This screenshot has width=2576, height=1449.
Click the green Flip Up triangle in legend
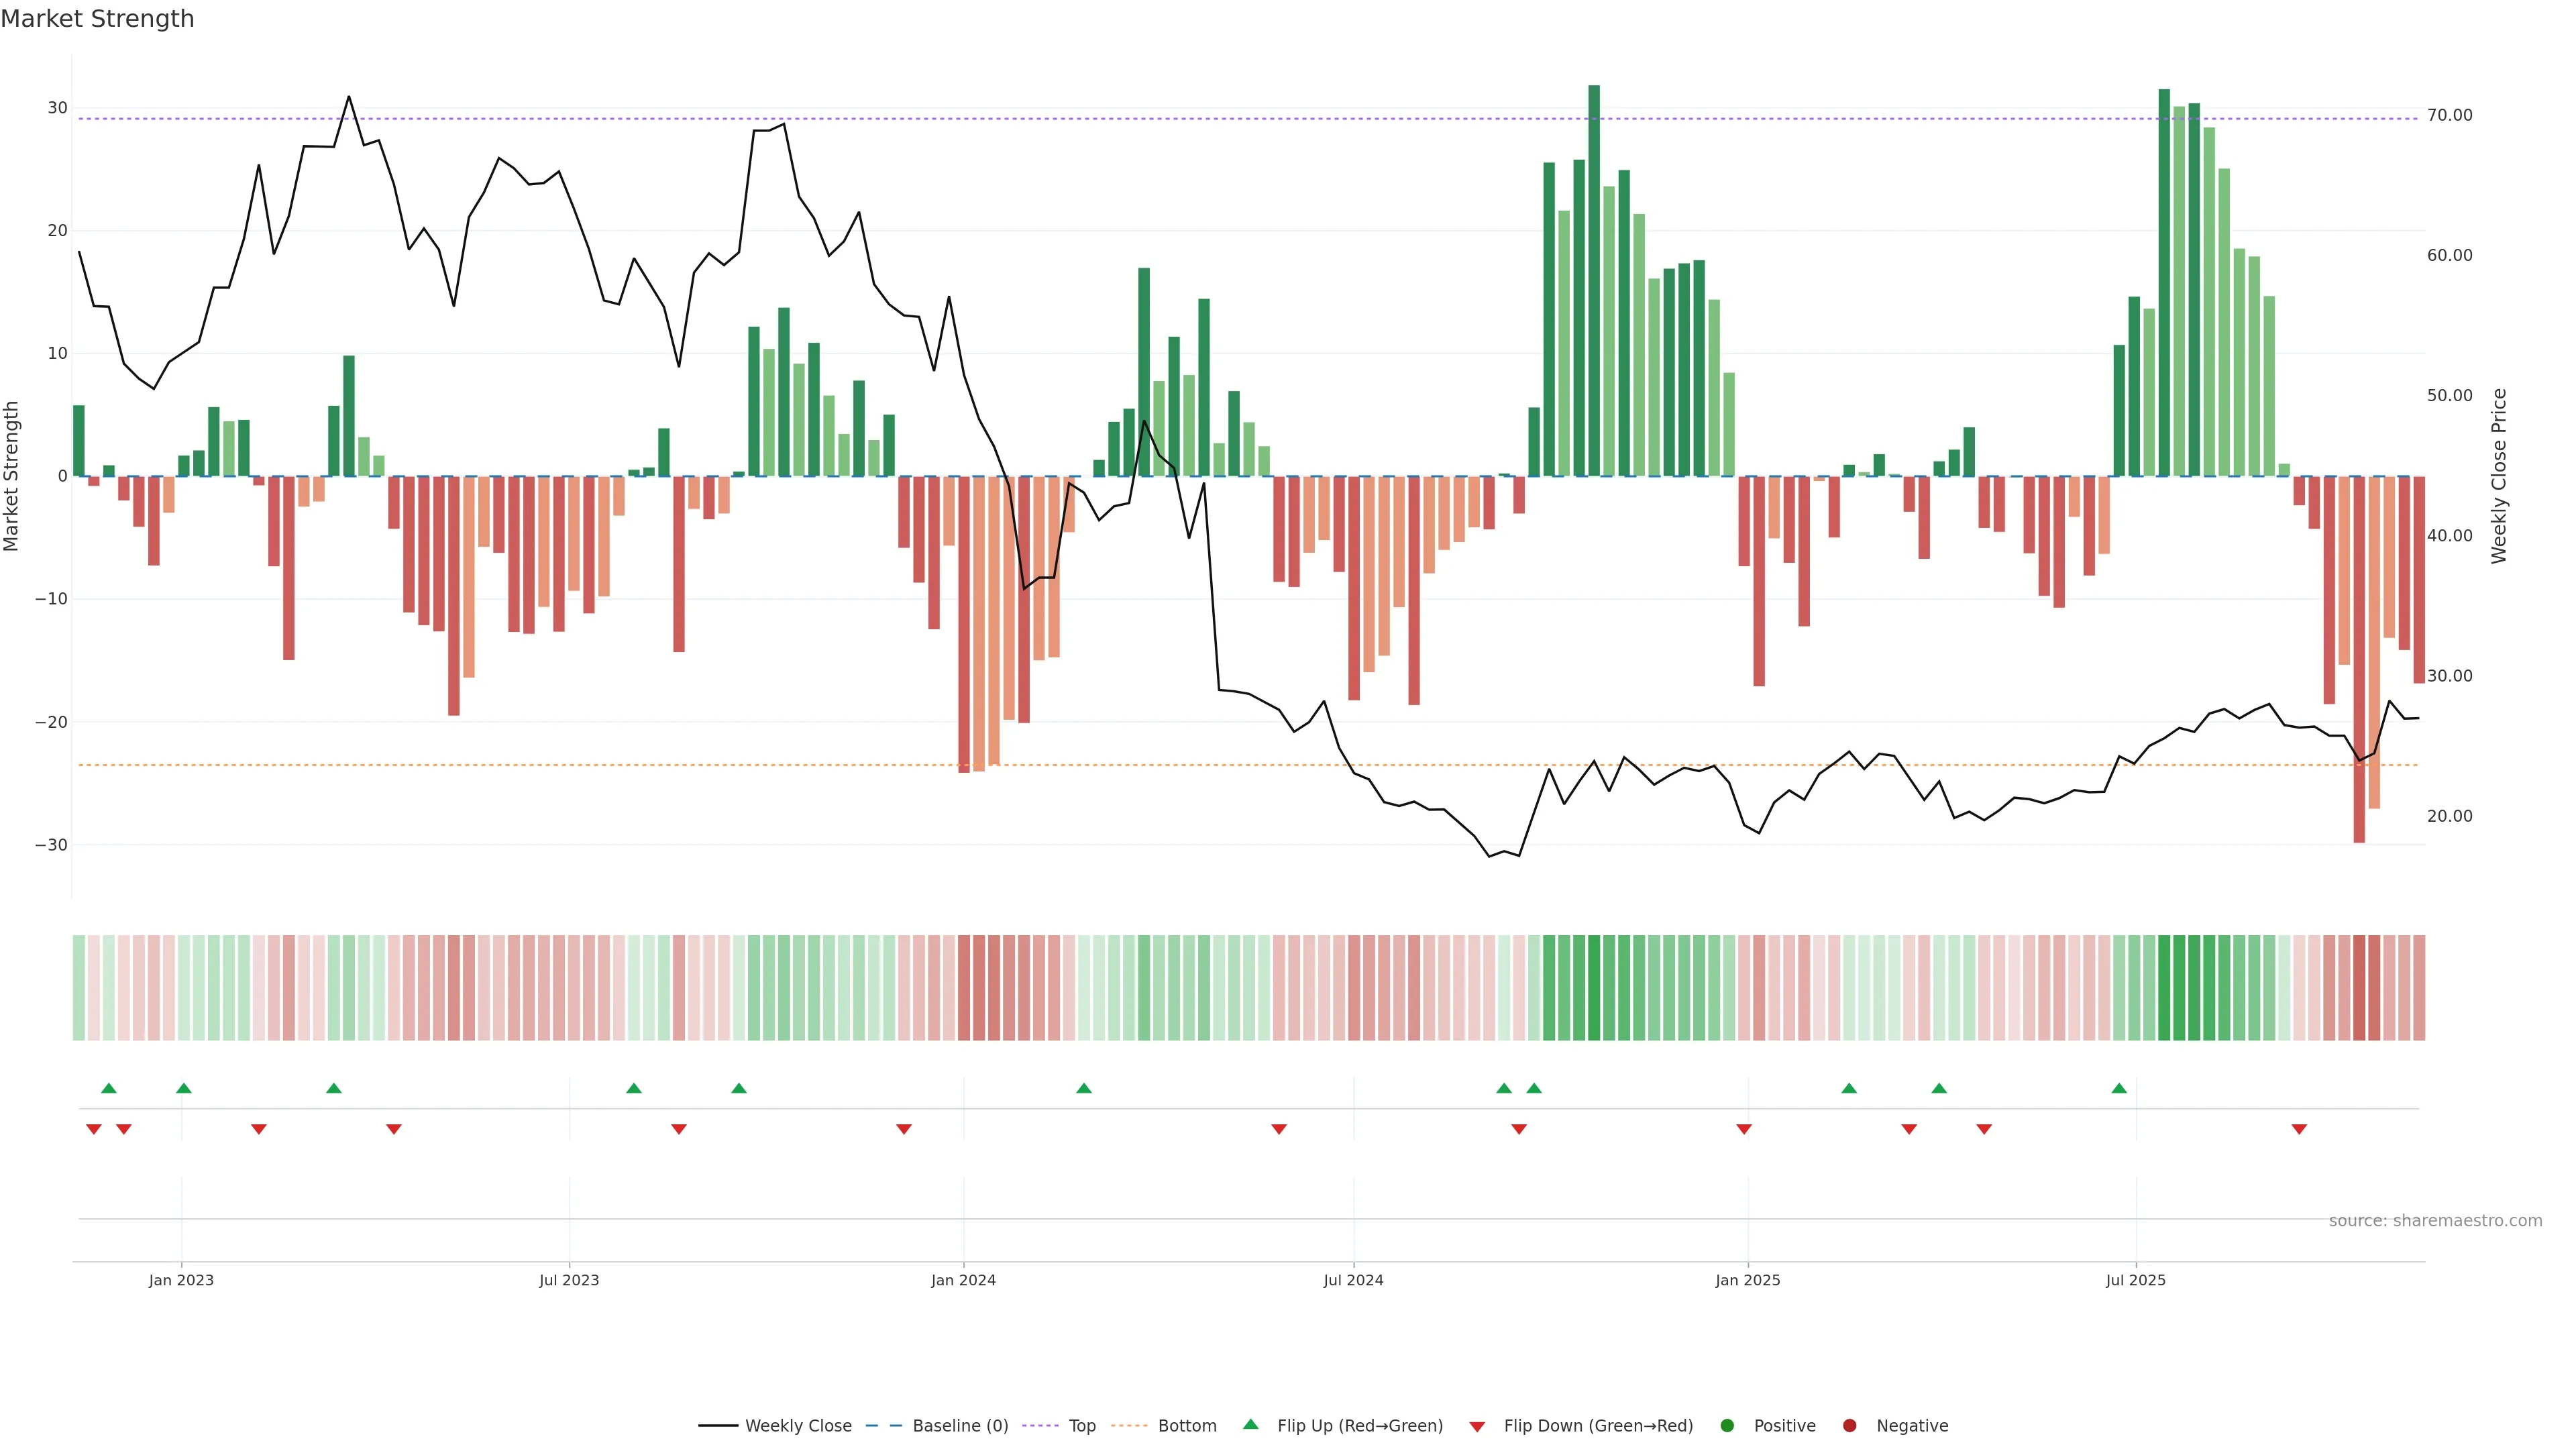coord(1250,1424)
